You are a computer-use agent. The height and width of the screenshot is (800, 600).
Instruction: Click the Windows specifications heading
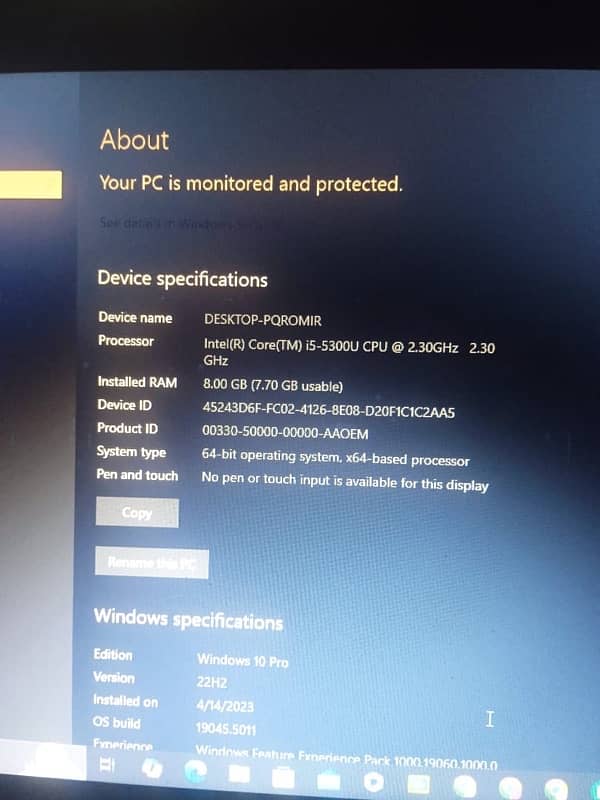point(188,619)
